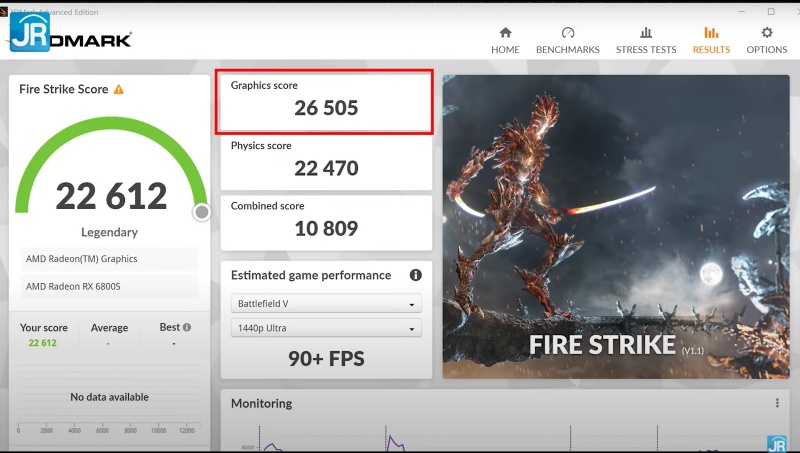
Task: Click the Monitoring section heading
Action: coord(261,404)
